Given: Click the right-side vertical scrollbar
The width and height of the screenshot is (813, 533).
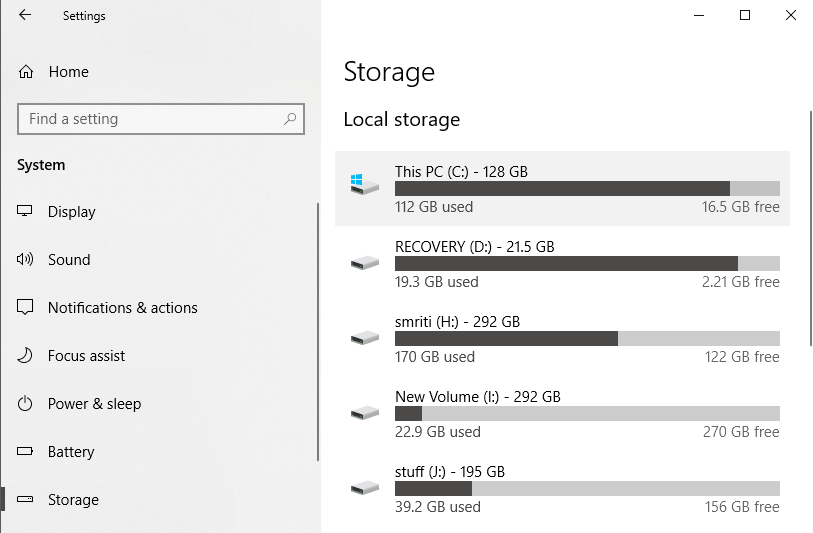Looking at the screenshot, I should point(808,230).
